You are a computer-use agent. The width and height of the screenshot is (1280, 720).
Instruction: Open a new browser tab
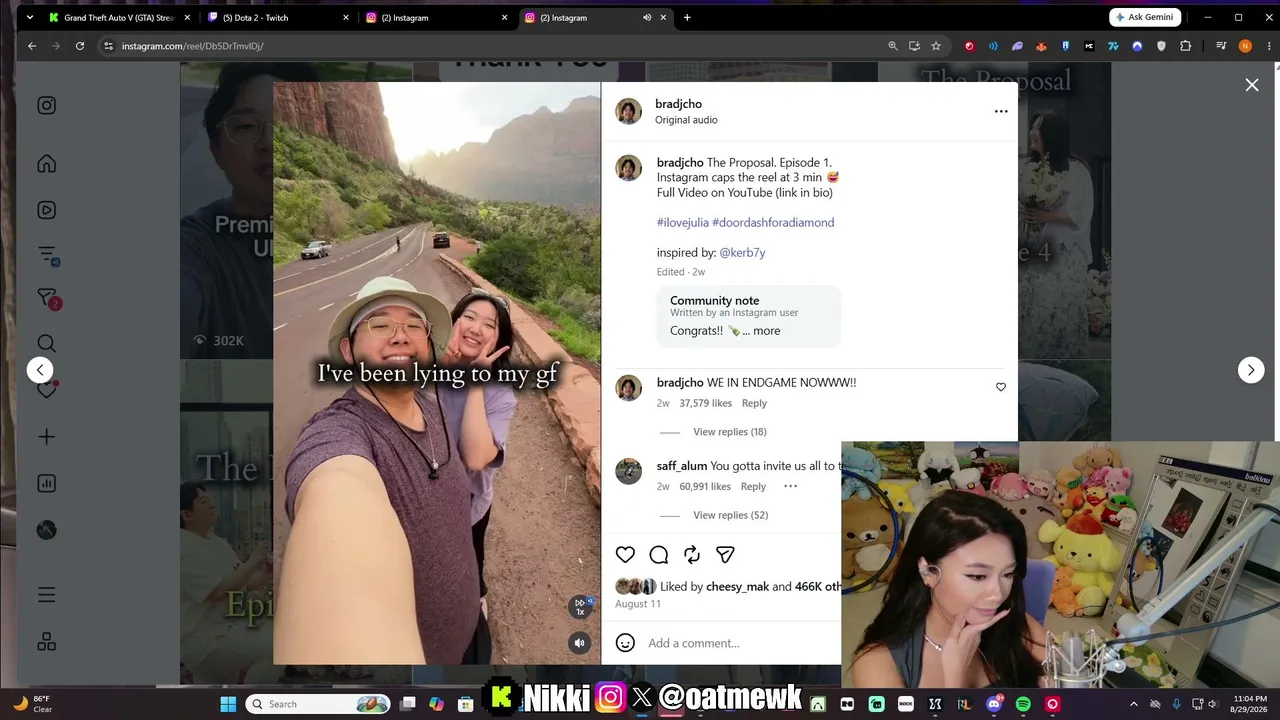pos(687,17)
